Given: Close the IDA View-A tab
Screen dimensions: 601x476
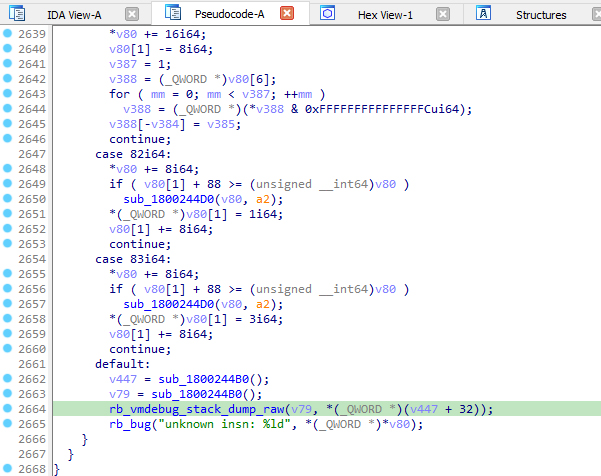Looking at the screenshot, I should coord(132,15).
